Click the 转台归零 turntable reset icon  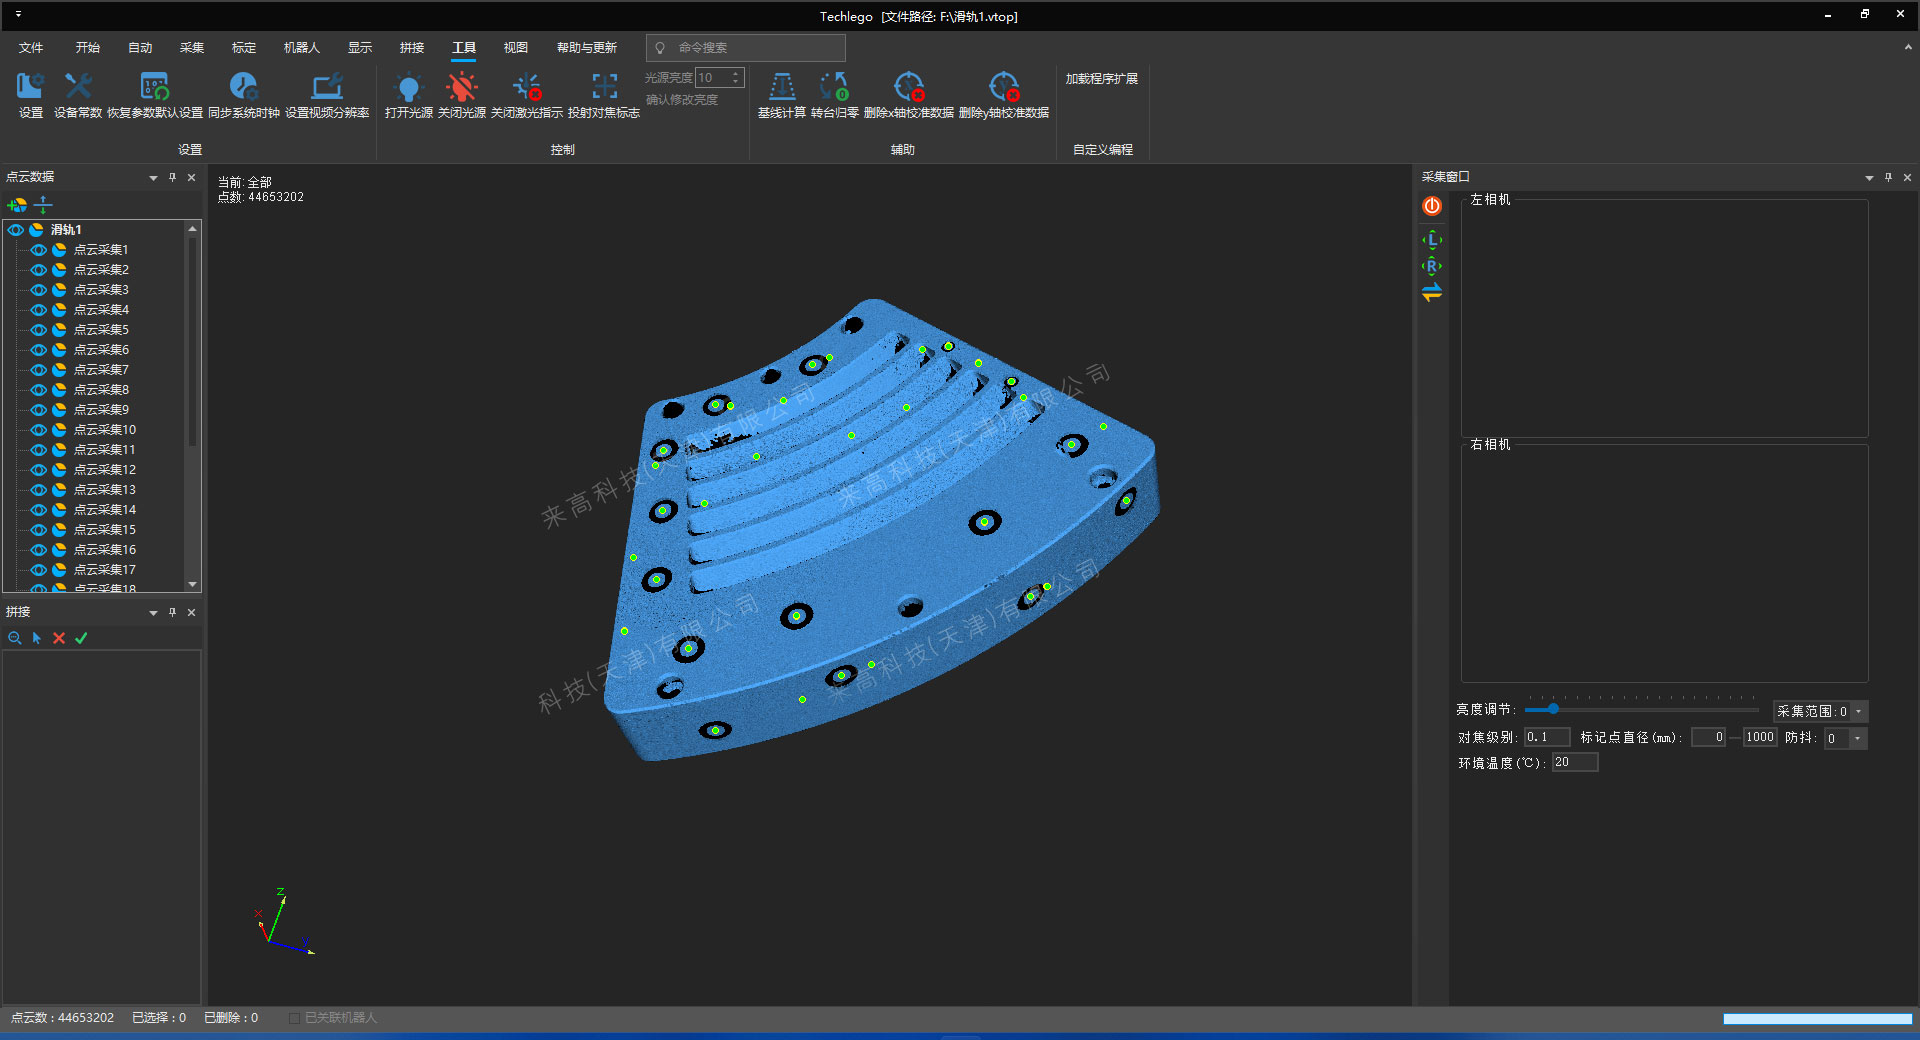point(834,88)
